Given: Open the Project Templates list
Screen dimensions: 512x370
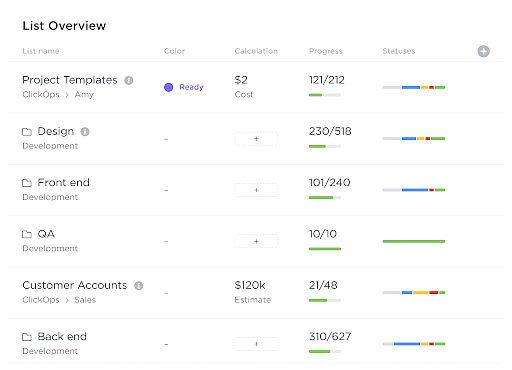Looking at the screenshot, I should (x=70, y=80).
